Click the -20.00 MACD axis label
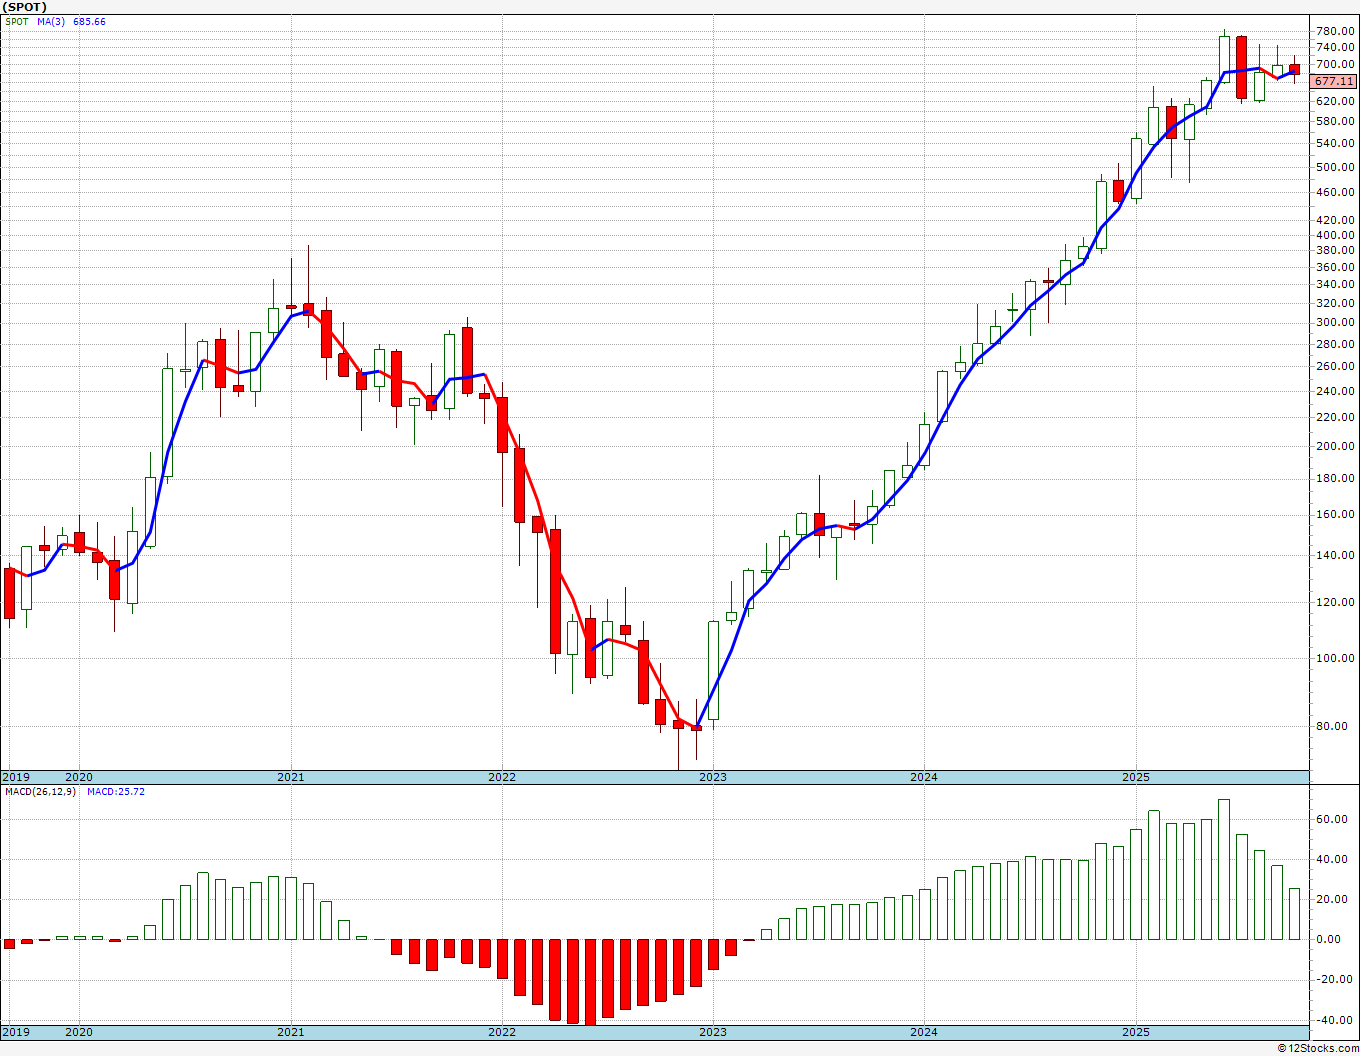The image size is (1360, 1056). (x=1335, y=979)
